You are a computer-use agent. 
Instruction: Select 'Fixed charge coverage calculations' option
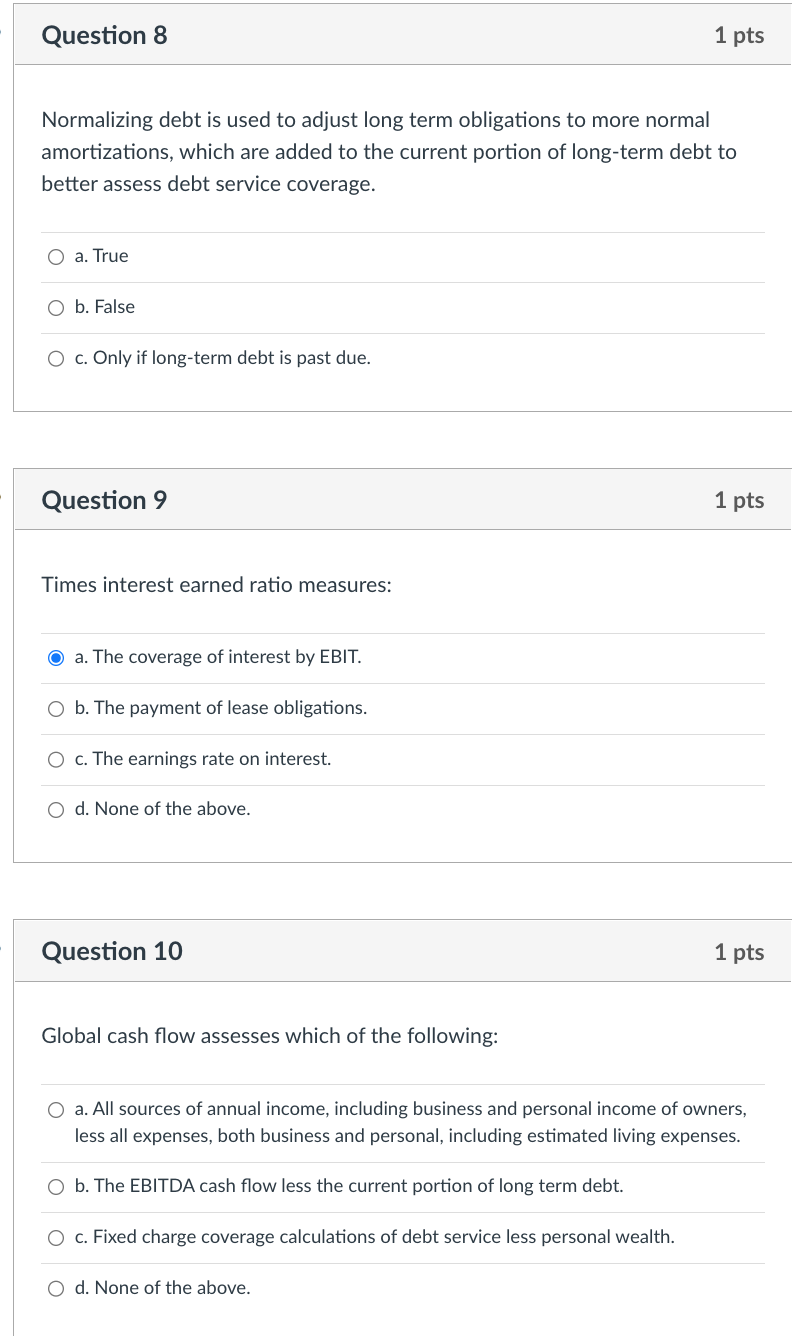pyautogui.click(x=56, y=1238)
